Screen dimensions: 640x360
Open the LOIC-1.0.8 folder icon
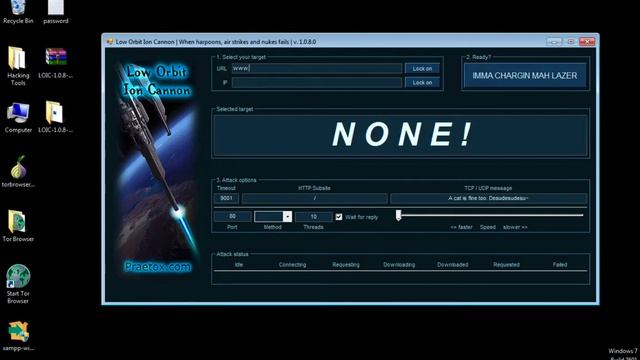56,118
